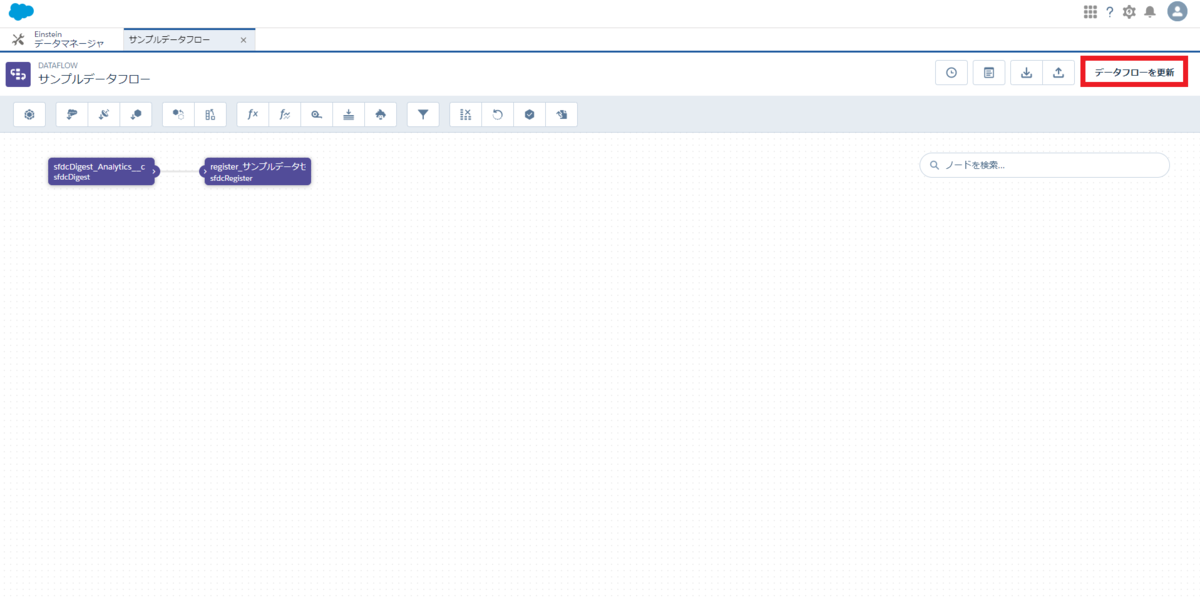Image resolution: width=1200 pixels, height=600 pixels.
Task: Add an sfdcRegister node from toolbar
Action: coord(530,115)
